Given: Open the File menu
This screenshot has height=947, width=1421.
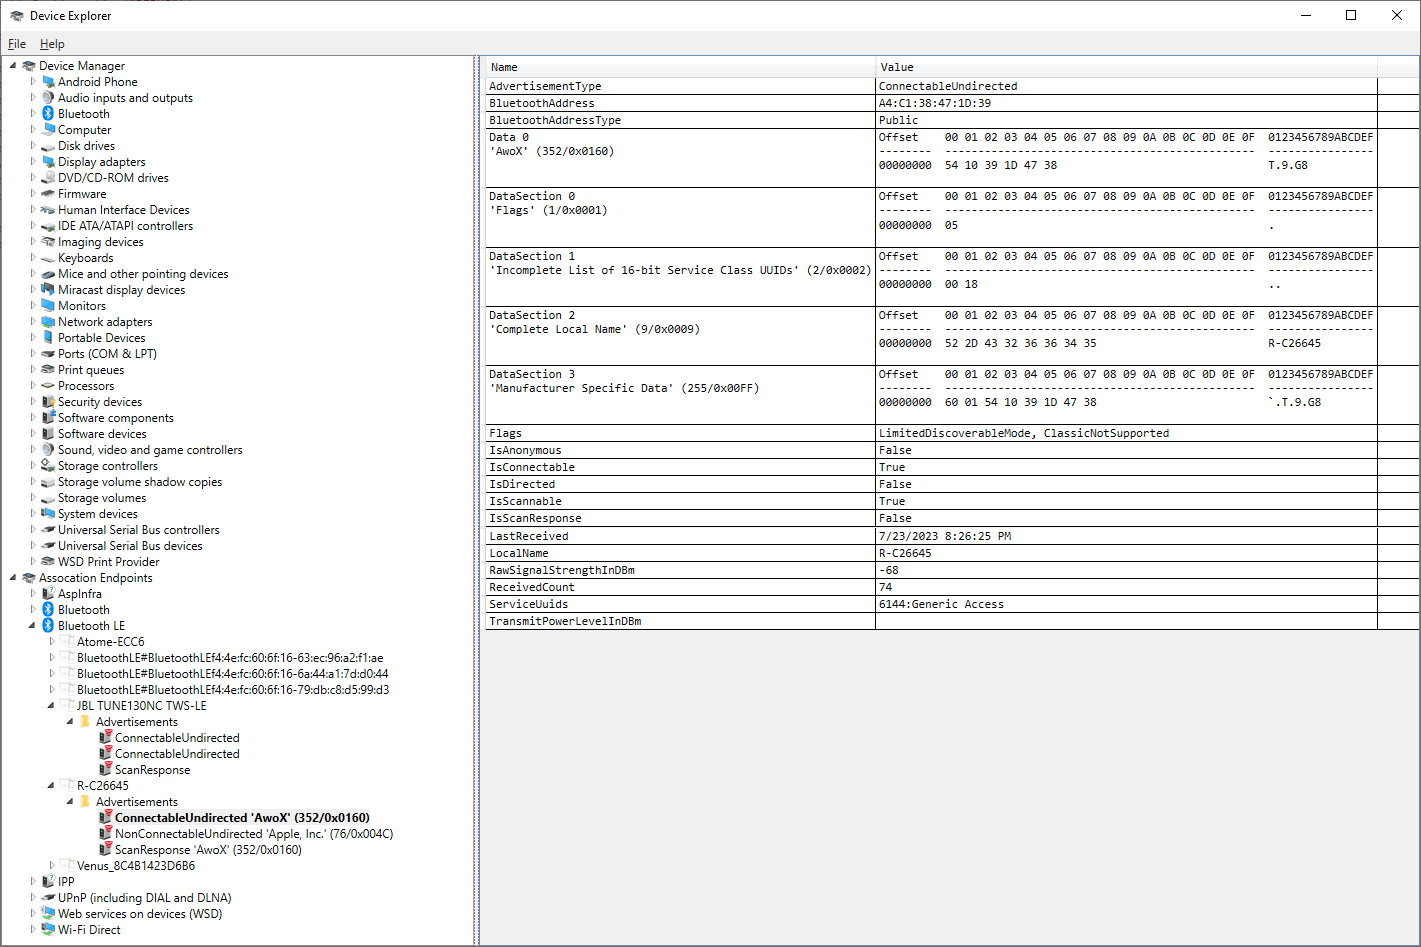Looking at the screenshot, I should [x=17, y=44].
